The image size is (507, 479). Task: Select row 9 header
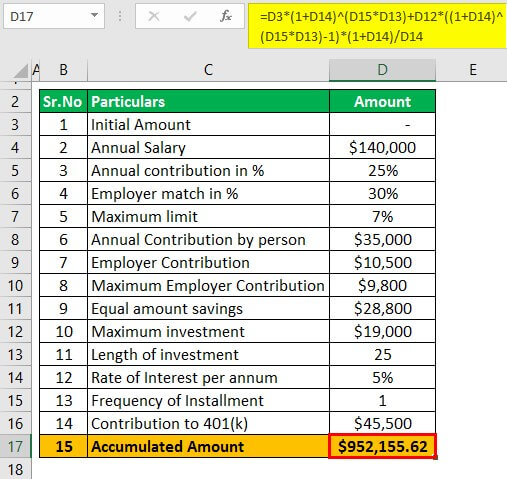(15, 262)
